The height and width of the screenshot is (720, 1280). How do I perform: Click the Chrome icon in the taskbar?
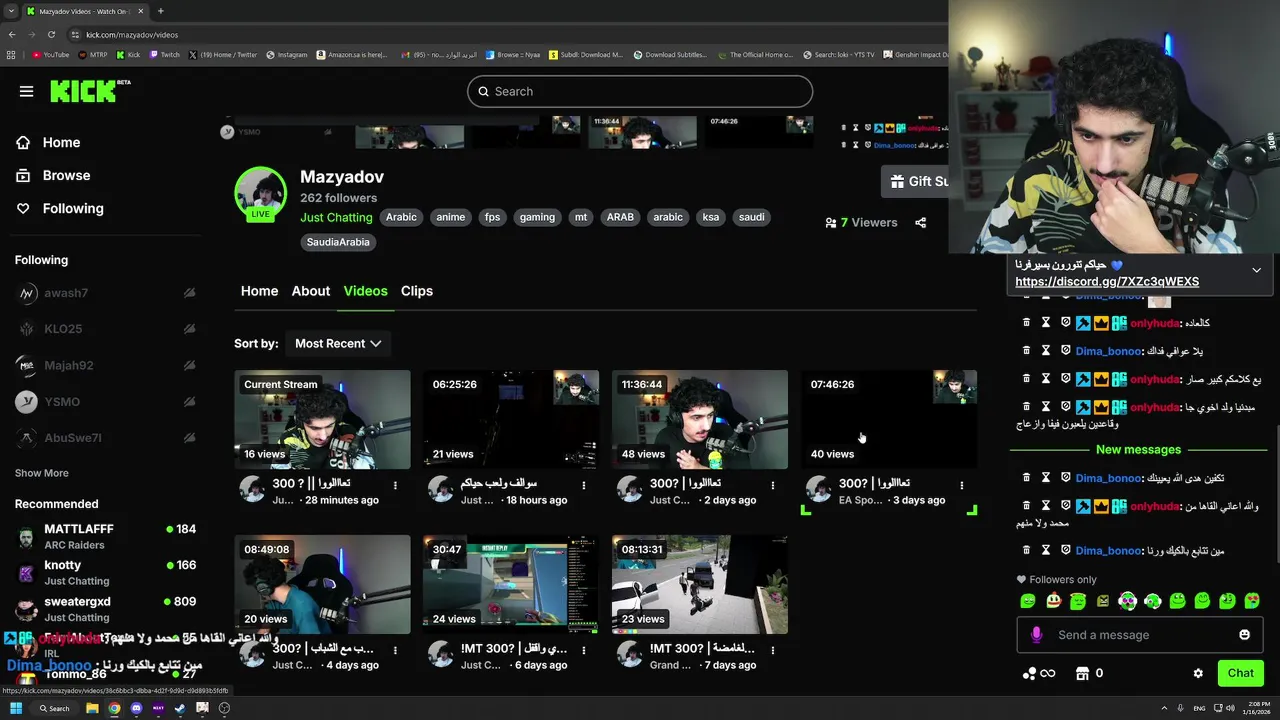(x=114, y=708)
